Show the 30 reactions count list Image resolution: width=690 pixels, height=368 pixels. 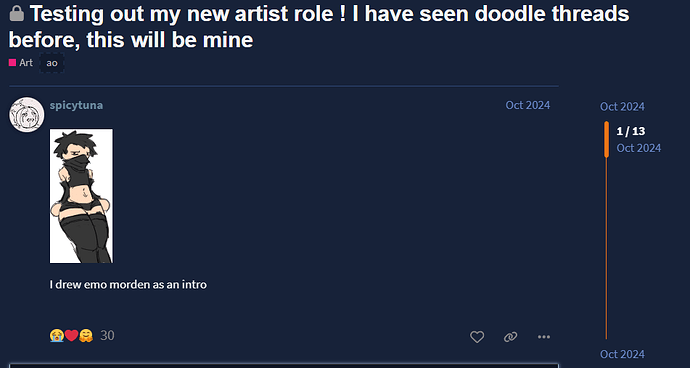tap(107, 336)
